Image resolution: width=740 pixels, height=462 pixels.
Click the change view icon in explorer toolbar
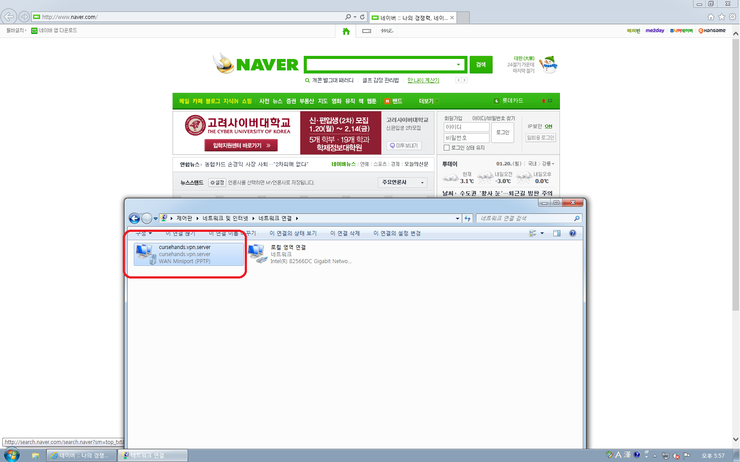[533, 233]
